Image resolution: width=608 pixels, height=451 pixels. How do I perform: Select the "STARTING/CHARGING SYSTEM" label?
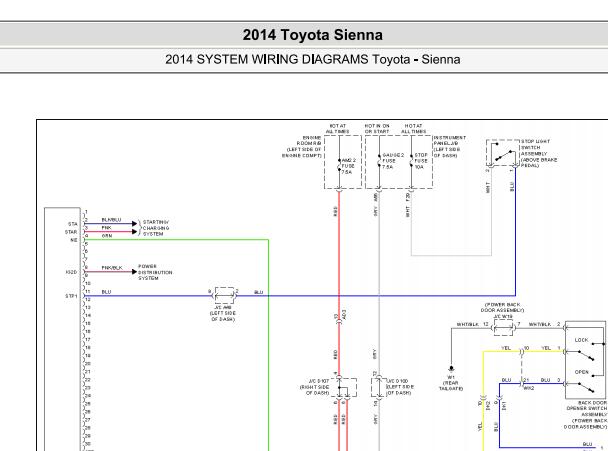pyautogui.click(x=156, y=228)
